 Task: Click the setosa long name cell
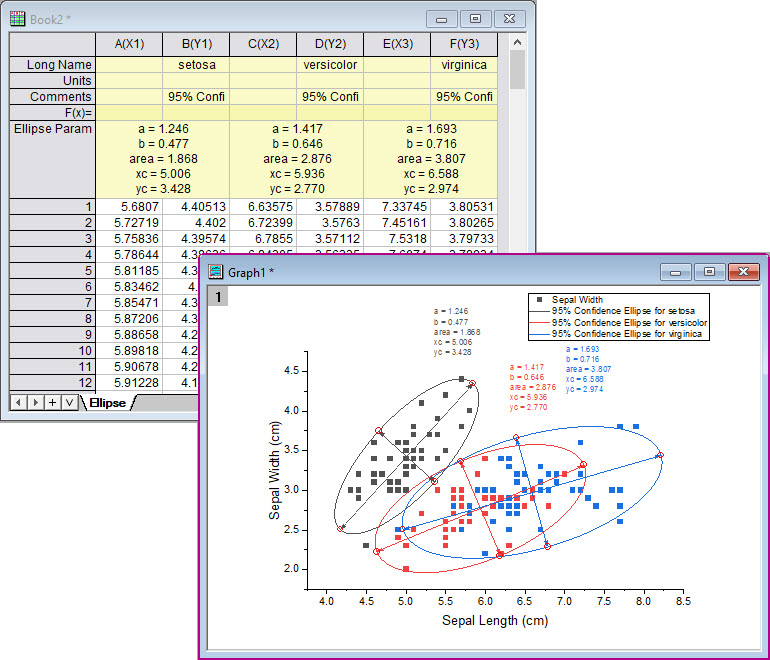click(x=195, y=65)
